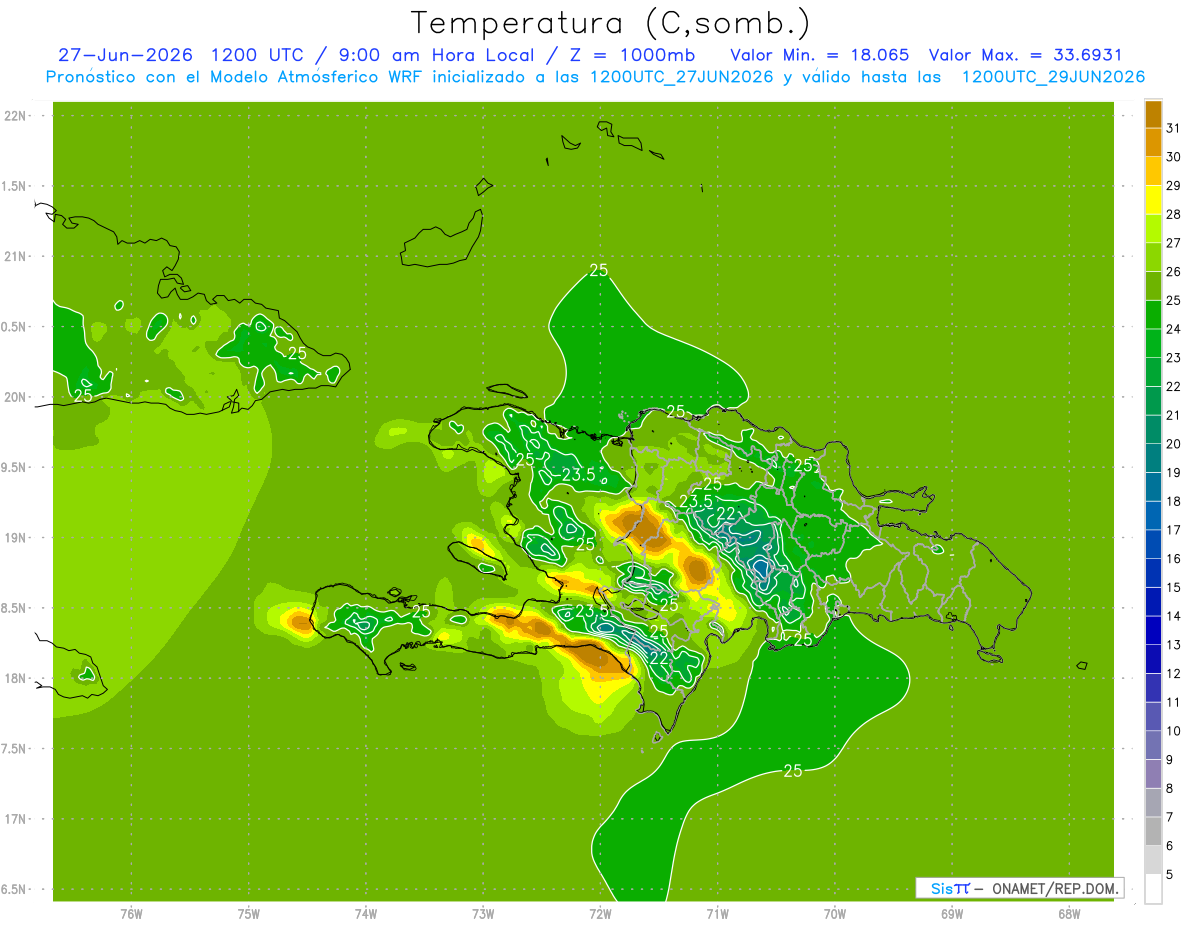Click the "17N" latitude axis label

point(16,820)
